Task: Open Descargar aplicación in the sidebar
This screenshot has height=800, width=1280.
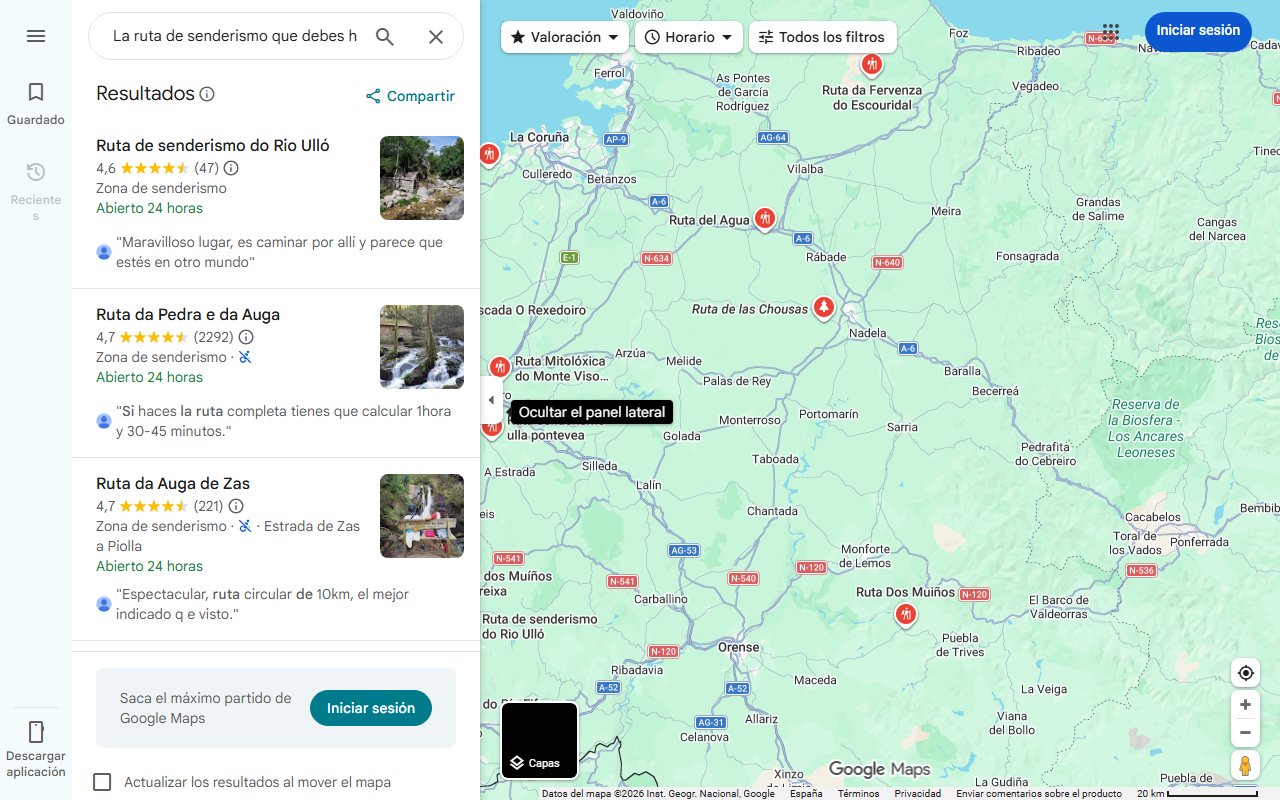Action: 36,747
